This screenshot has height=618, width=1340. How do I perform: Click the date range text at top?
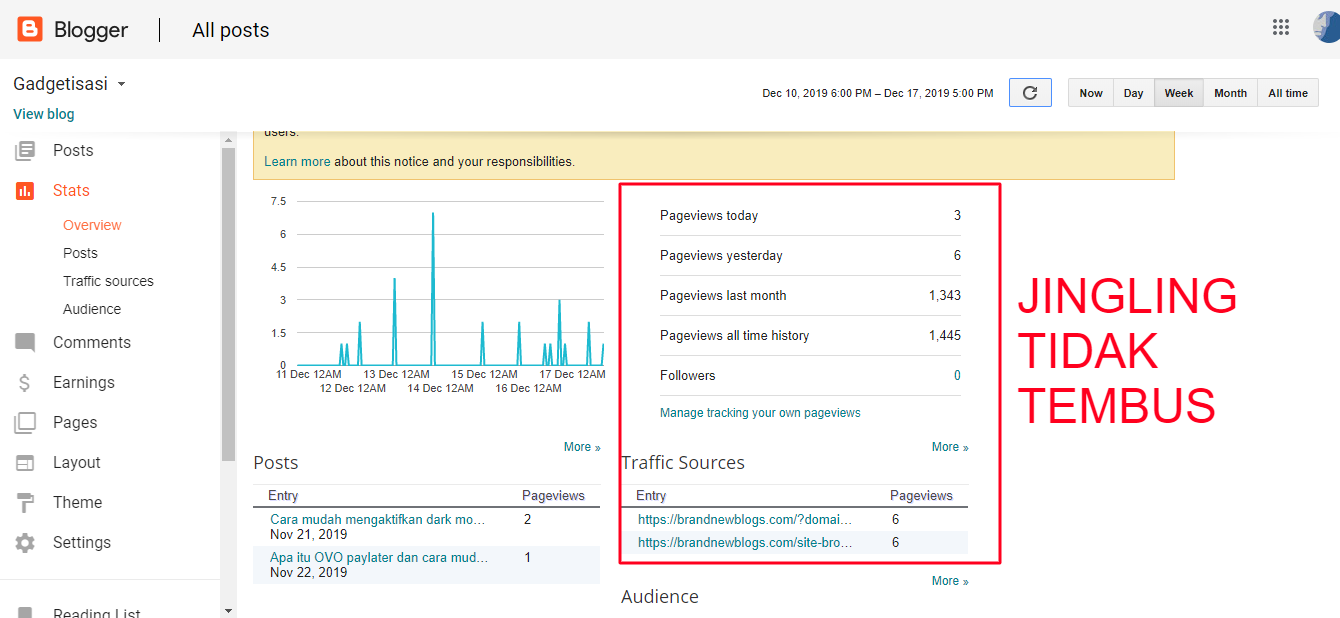(x=878, y=93)
